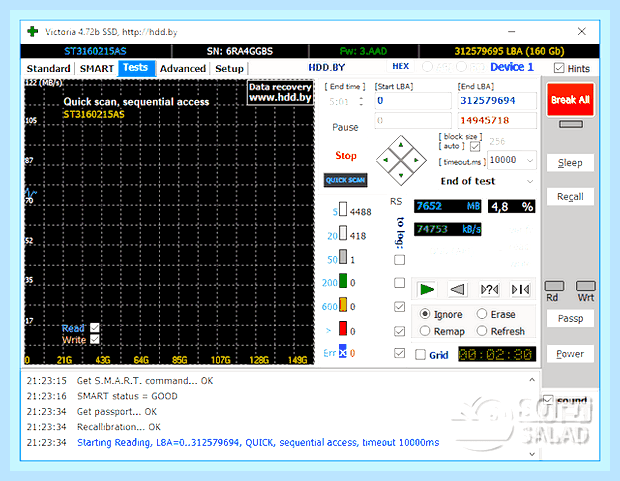
Task: Toggle the Read graph checkbox
Action: [x=95, y=328]
